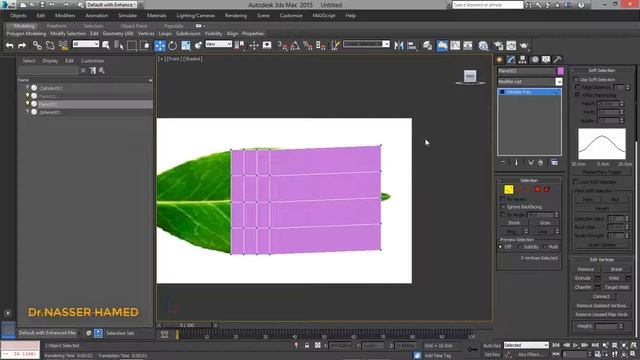This screenshot has height=360, width=640.
Task: Click the Shrink selection button
Action: 513,223
